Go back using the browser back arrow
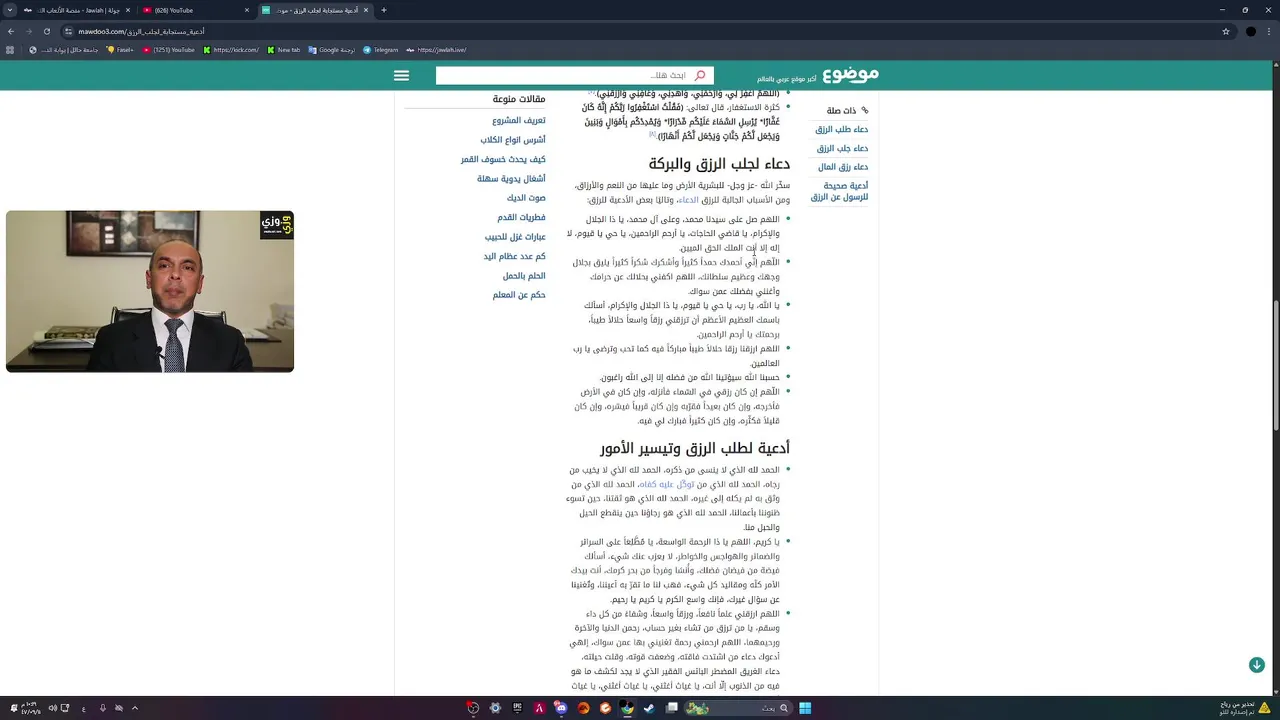1280x720 pixels. 11,31
